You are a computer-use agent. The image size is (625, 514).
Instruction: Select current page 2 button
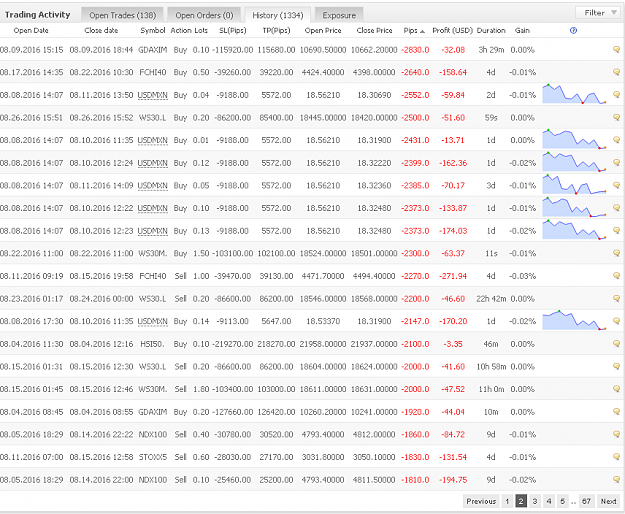521,501
